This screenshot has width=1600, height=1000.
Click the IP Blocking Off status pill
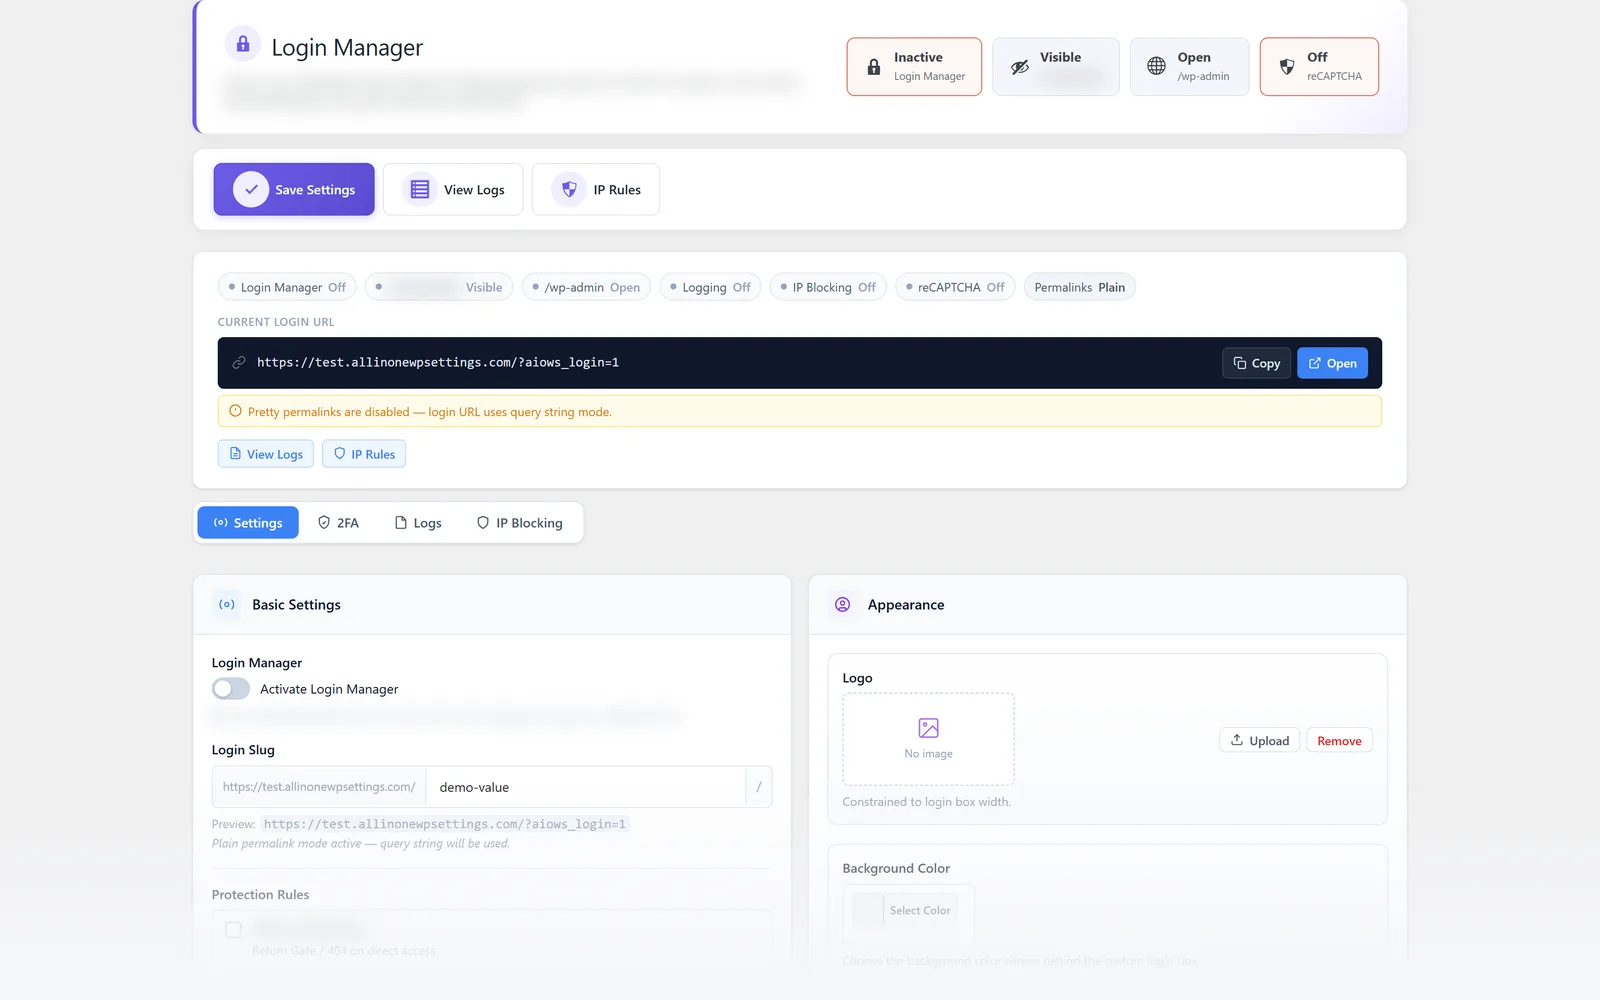pyautogui.click(x=828, y=287)
